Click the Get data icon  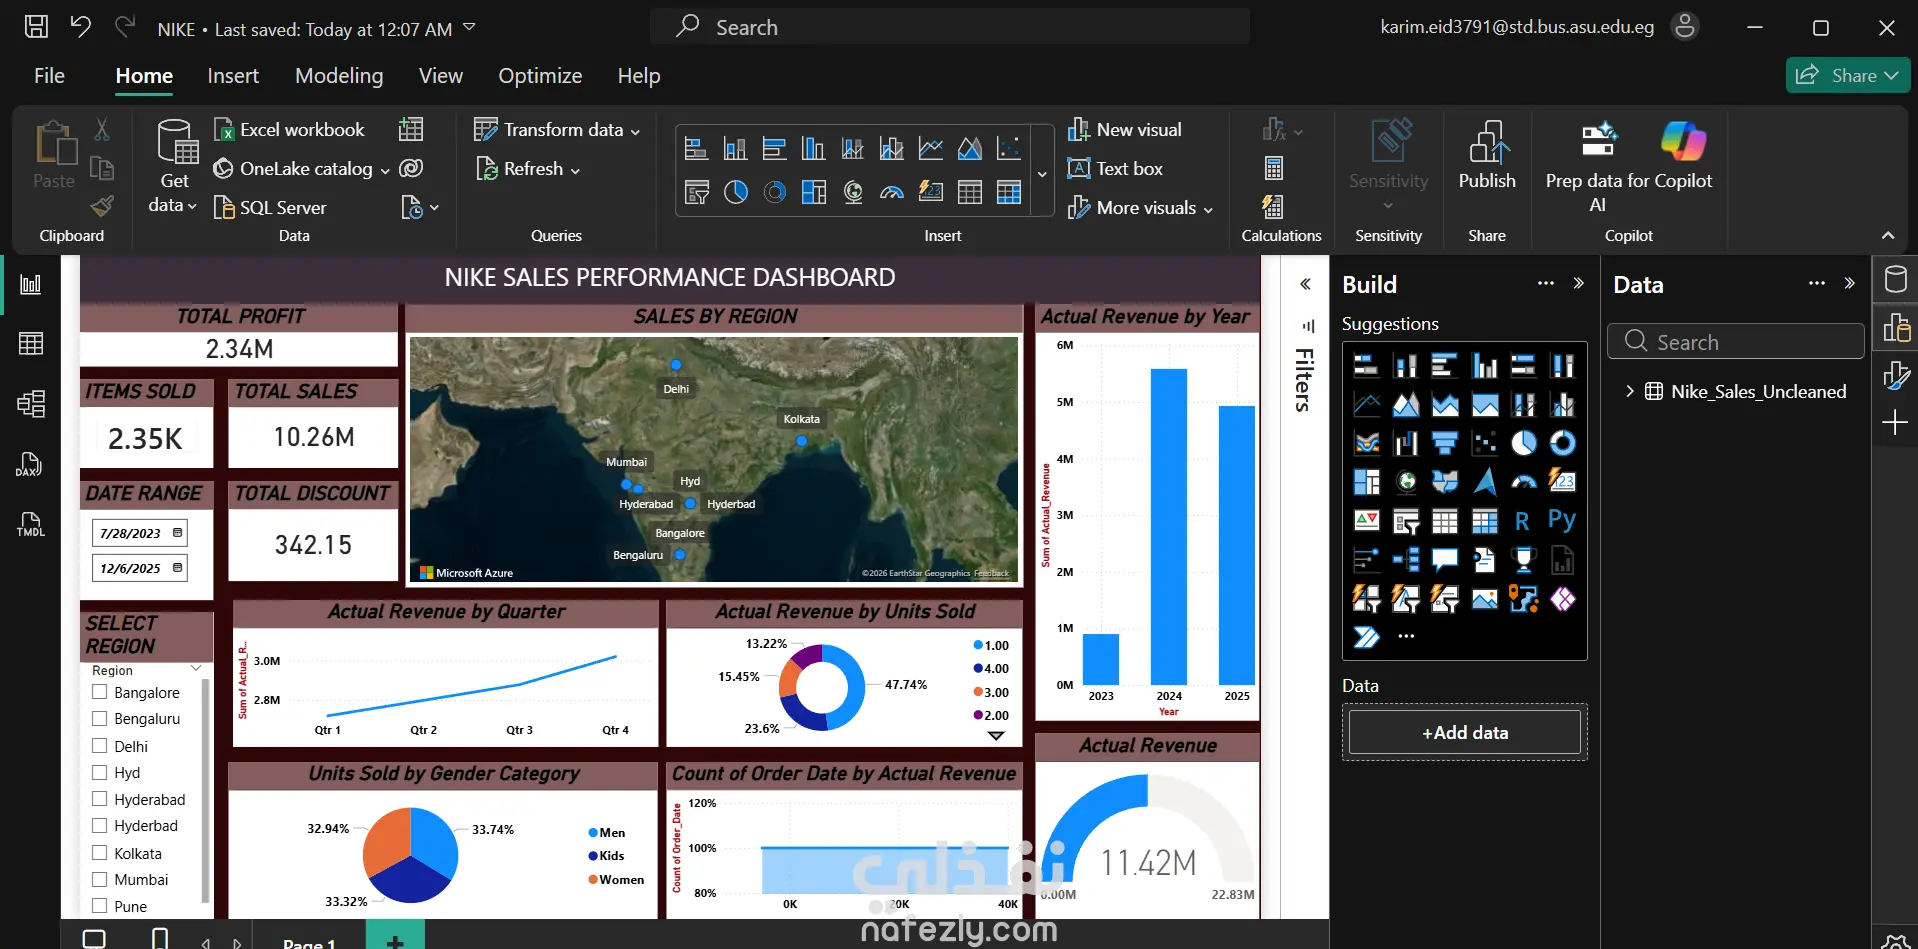click(176, 142)
